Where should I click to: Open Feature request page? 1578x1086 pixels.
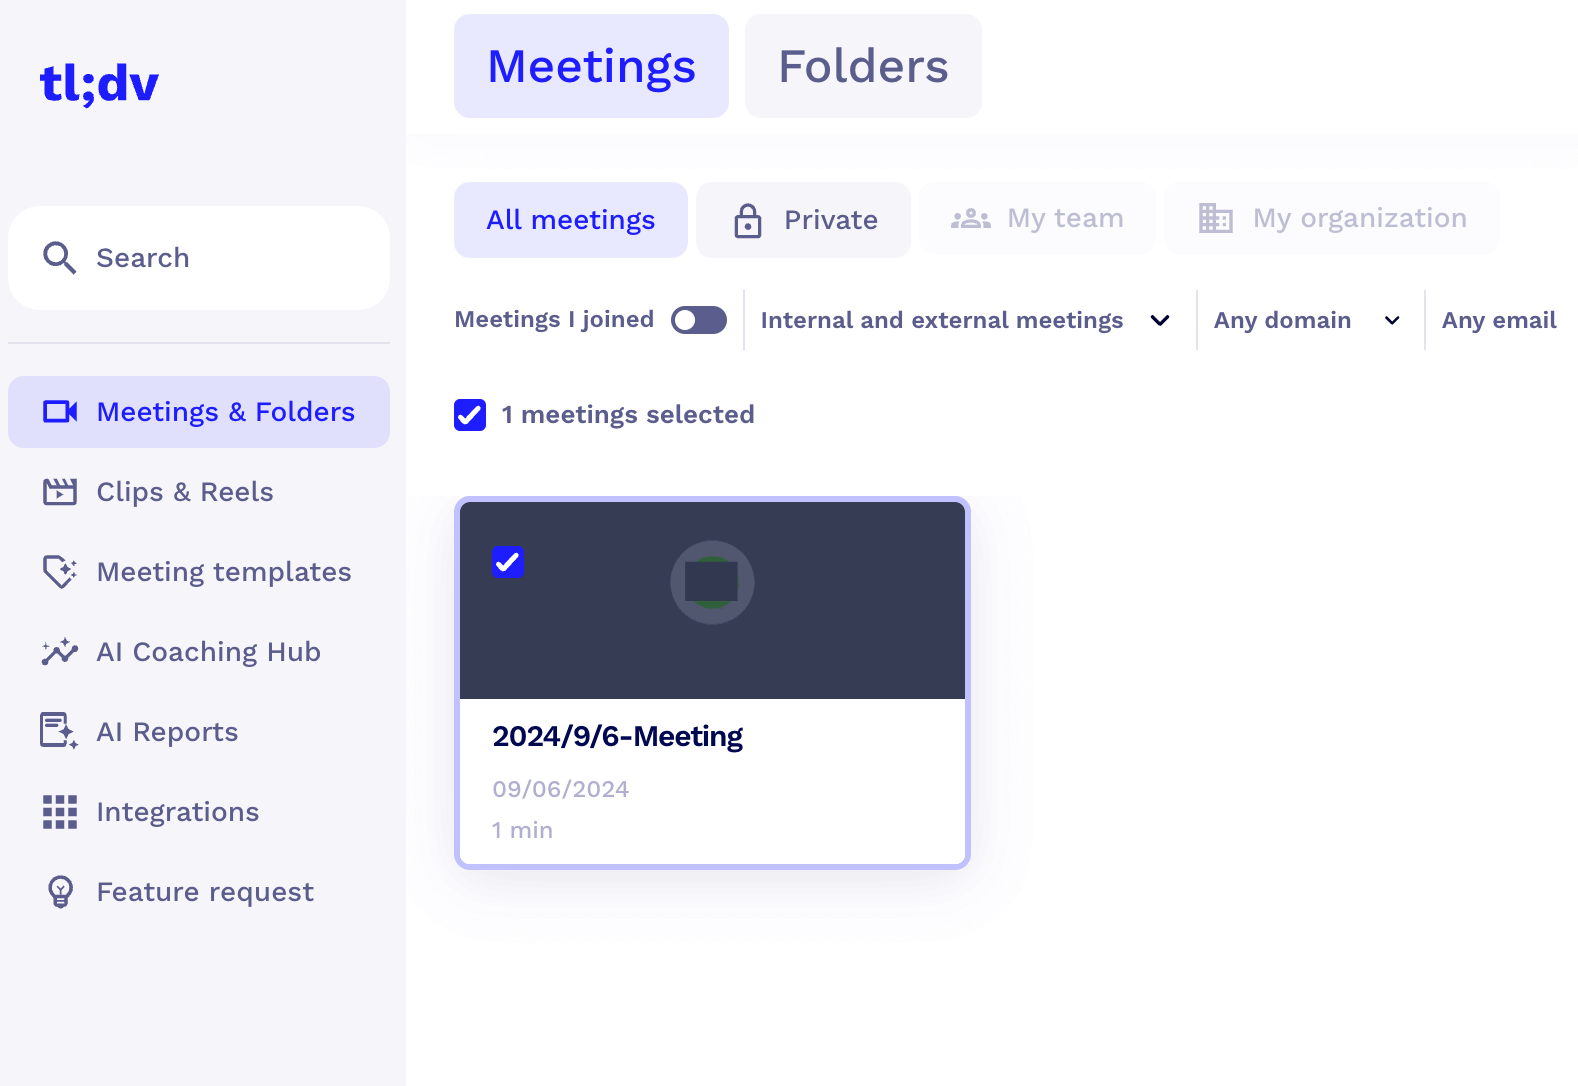pos(199,892)
